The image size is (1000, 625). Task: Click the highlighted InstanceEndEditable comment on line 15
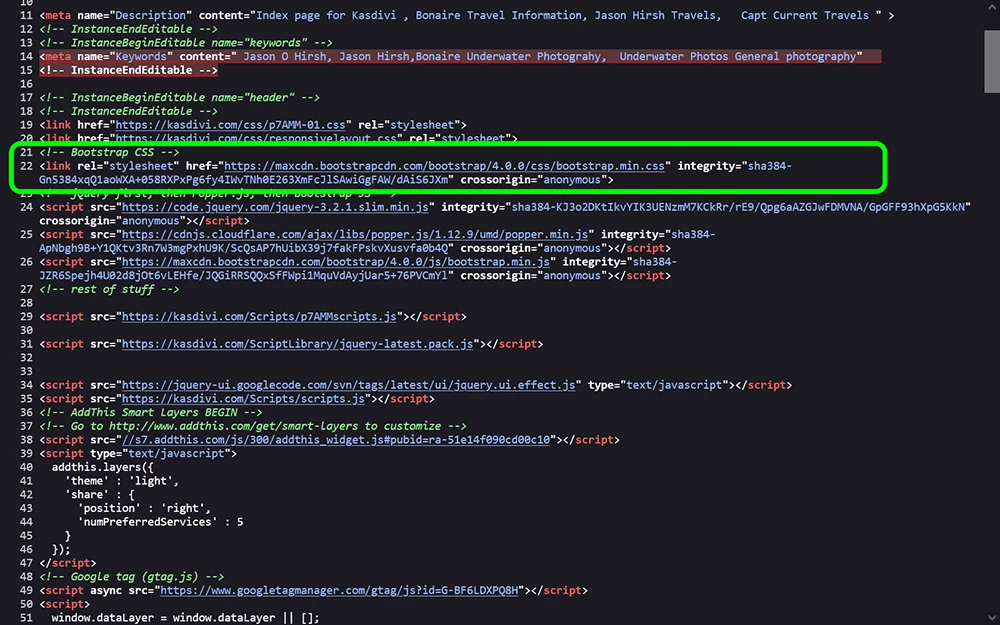pyautogui.click(x=128, y=70)
